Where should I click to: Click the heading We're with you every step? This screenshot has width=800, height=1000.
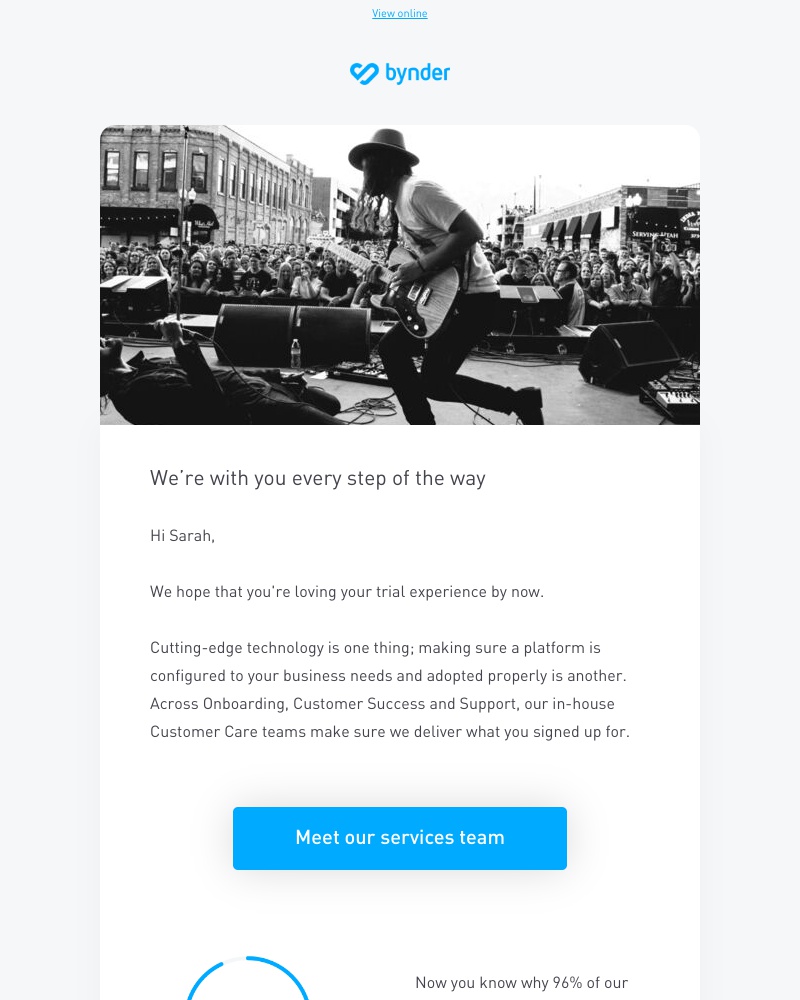318,478
